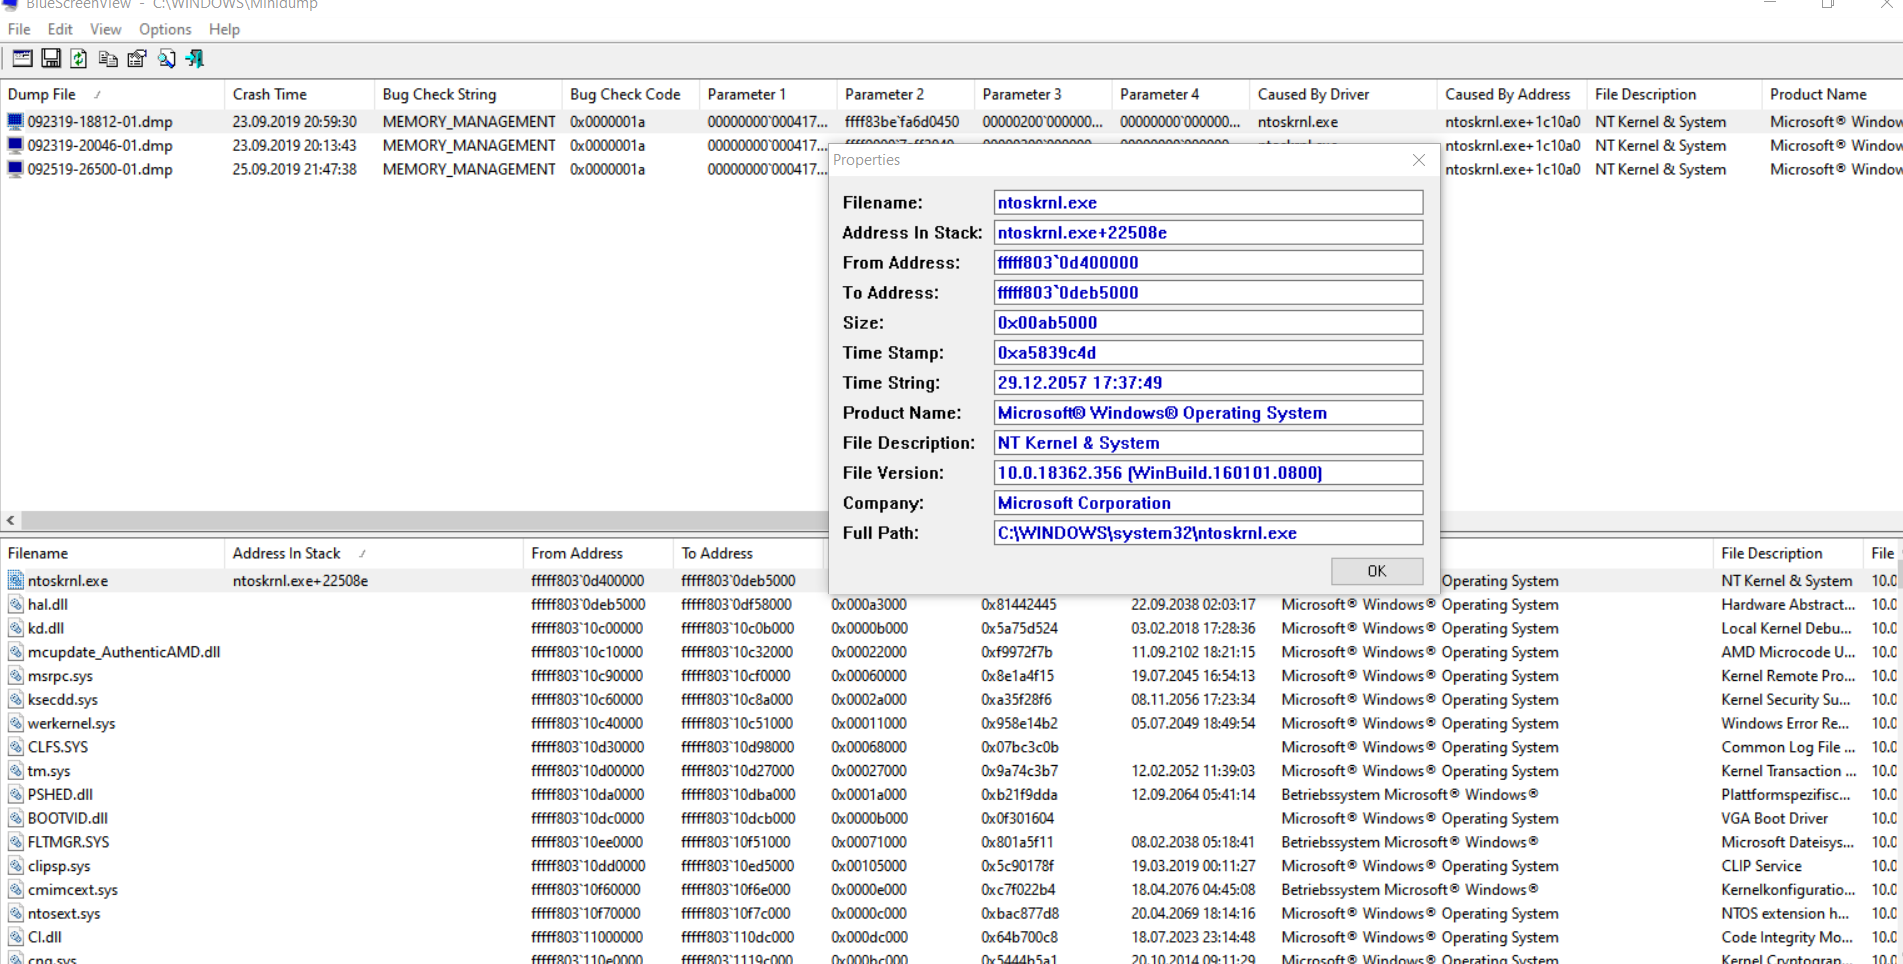Click the Full Path field in Properties

click(1208, 533)
